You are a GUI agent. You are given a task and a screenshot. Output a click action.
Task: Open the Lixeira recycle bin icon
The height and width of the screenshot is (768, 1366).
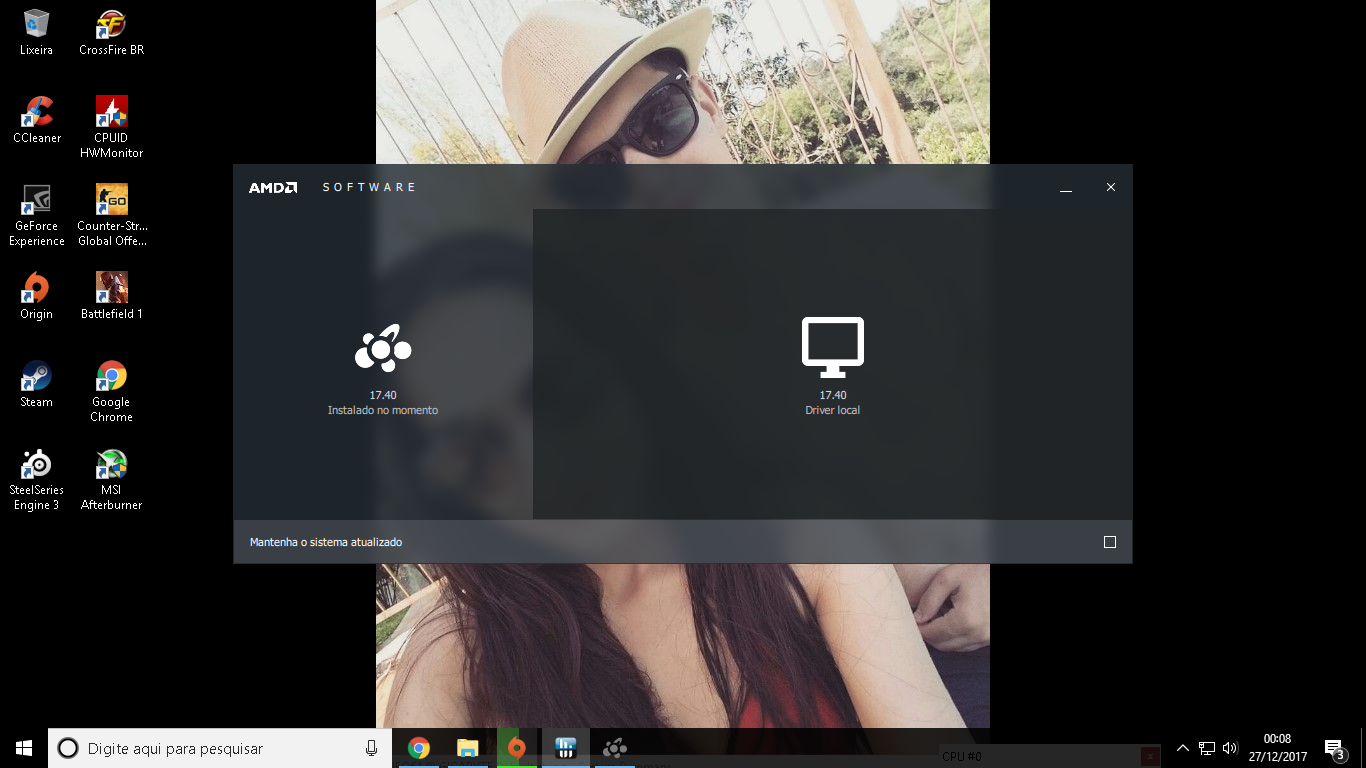click(36, 32)
